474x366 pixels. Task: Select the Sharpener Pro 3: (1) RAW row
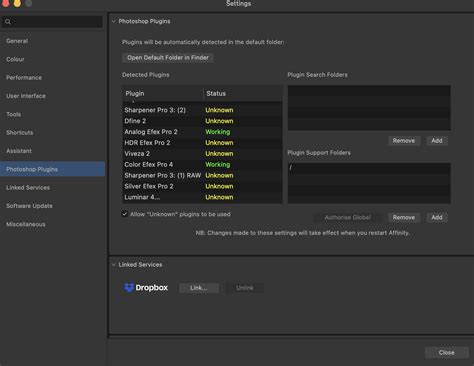[202, 175]
